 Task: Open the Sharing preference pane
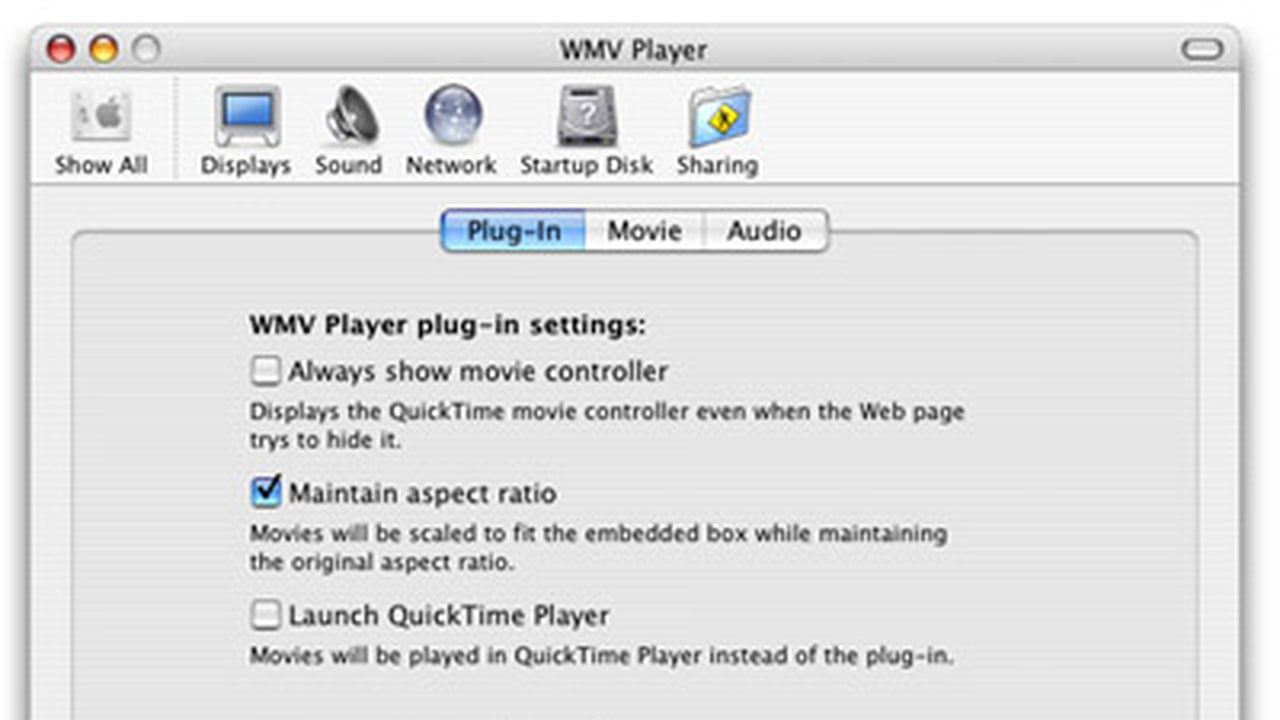pos(717,130)
